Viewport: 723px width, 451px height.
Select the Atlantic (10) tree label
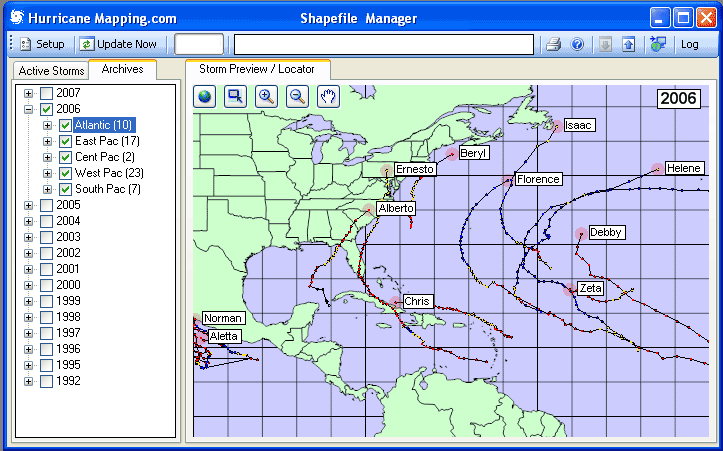(104, 125)
